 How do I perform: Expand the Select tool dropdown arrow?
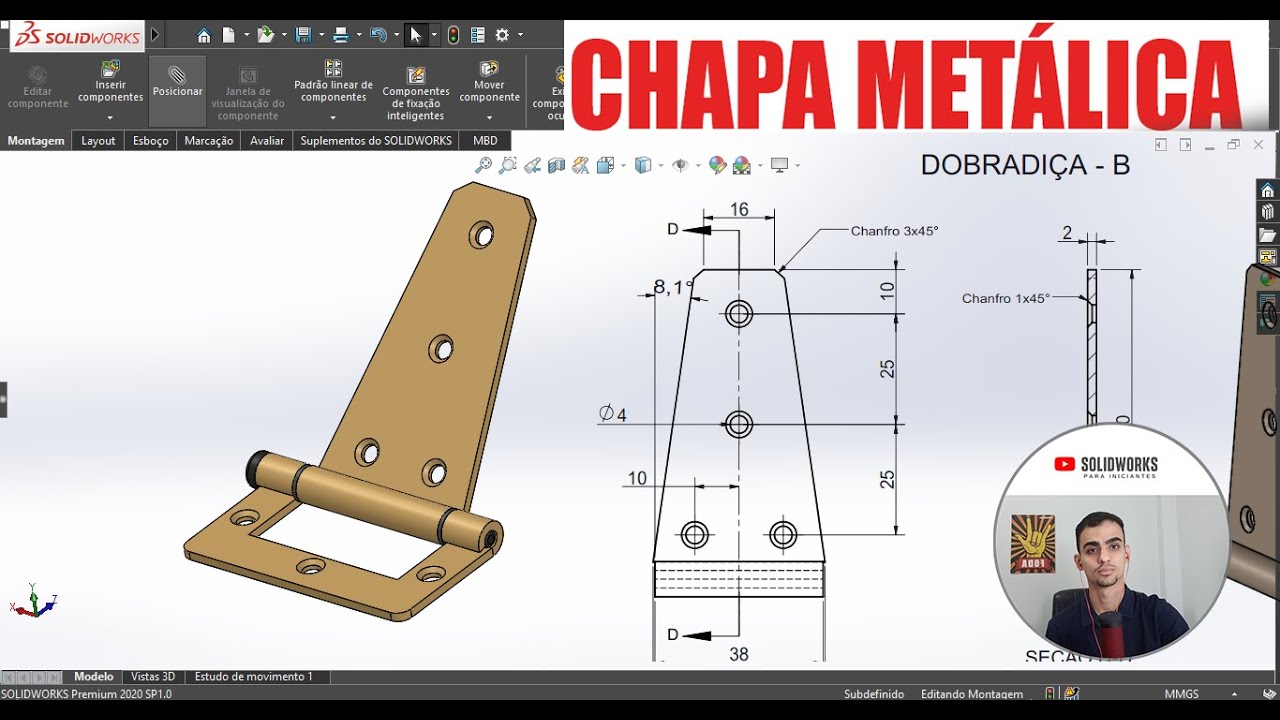tap(434, 35)
